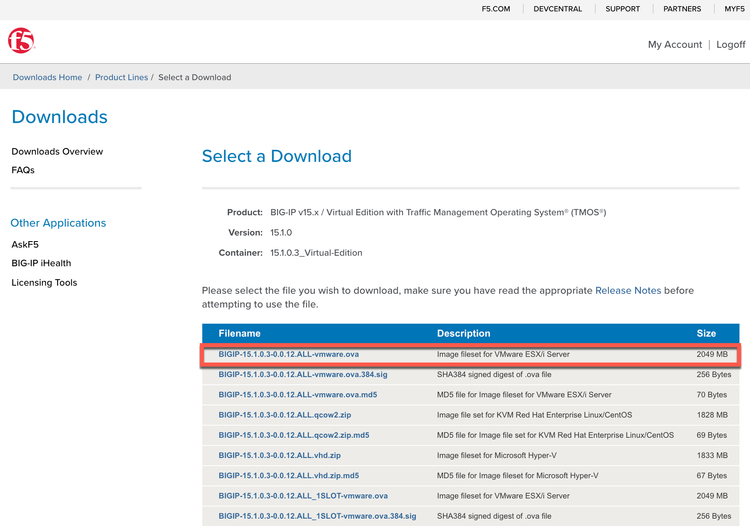Open AskF5 under Other Applications
Screen dimensions: 750x526
pos(25,245)
